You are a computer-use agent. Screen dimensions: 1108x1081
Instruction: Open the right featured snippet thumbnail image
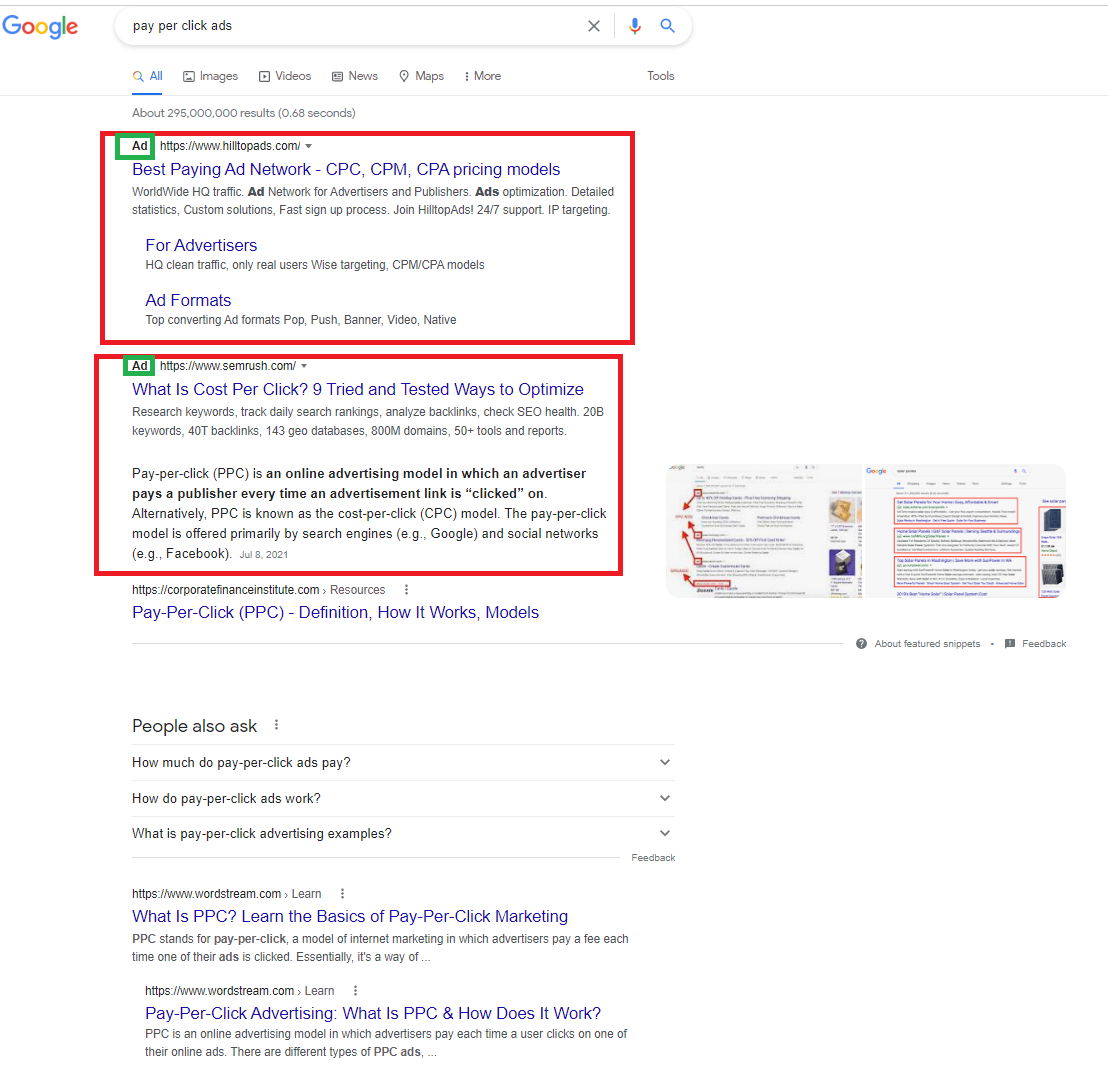965,531
